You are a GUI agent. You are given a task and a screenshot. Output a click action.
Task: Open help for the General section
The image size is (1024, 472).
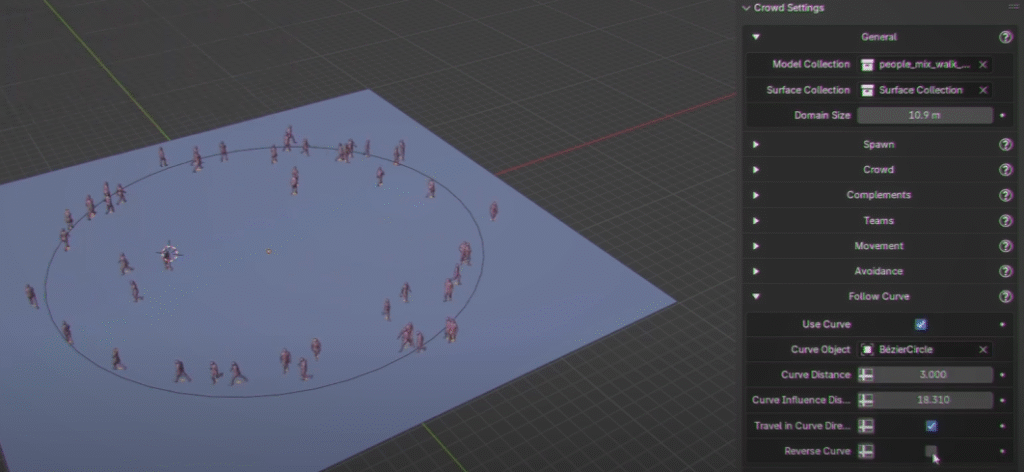click(1005, 37)
